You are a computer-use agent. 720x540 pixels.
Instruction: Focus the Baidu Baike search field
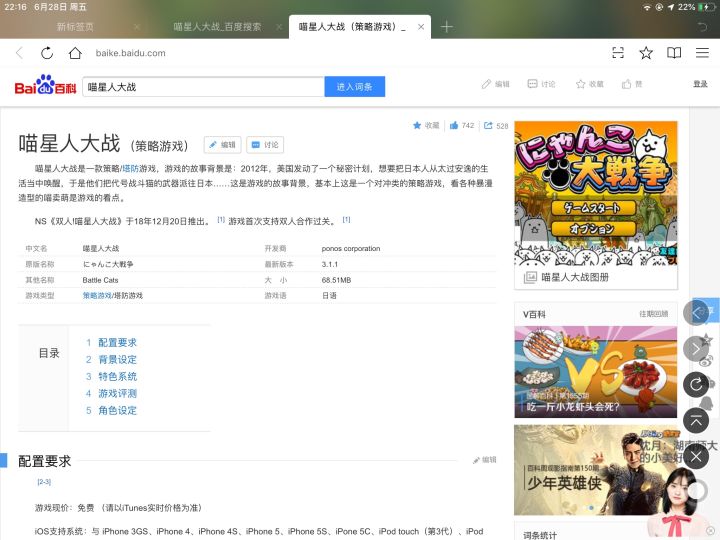pyautogui.click(x=203, y=87)
